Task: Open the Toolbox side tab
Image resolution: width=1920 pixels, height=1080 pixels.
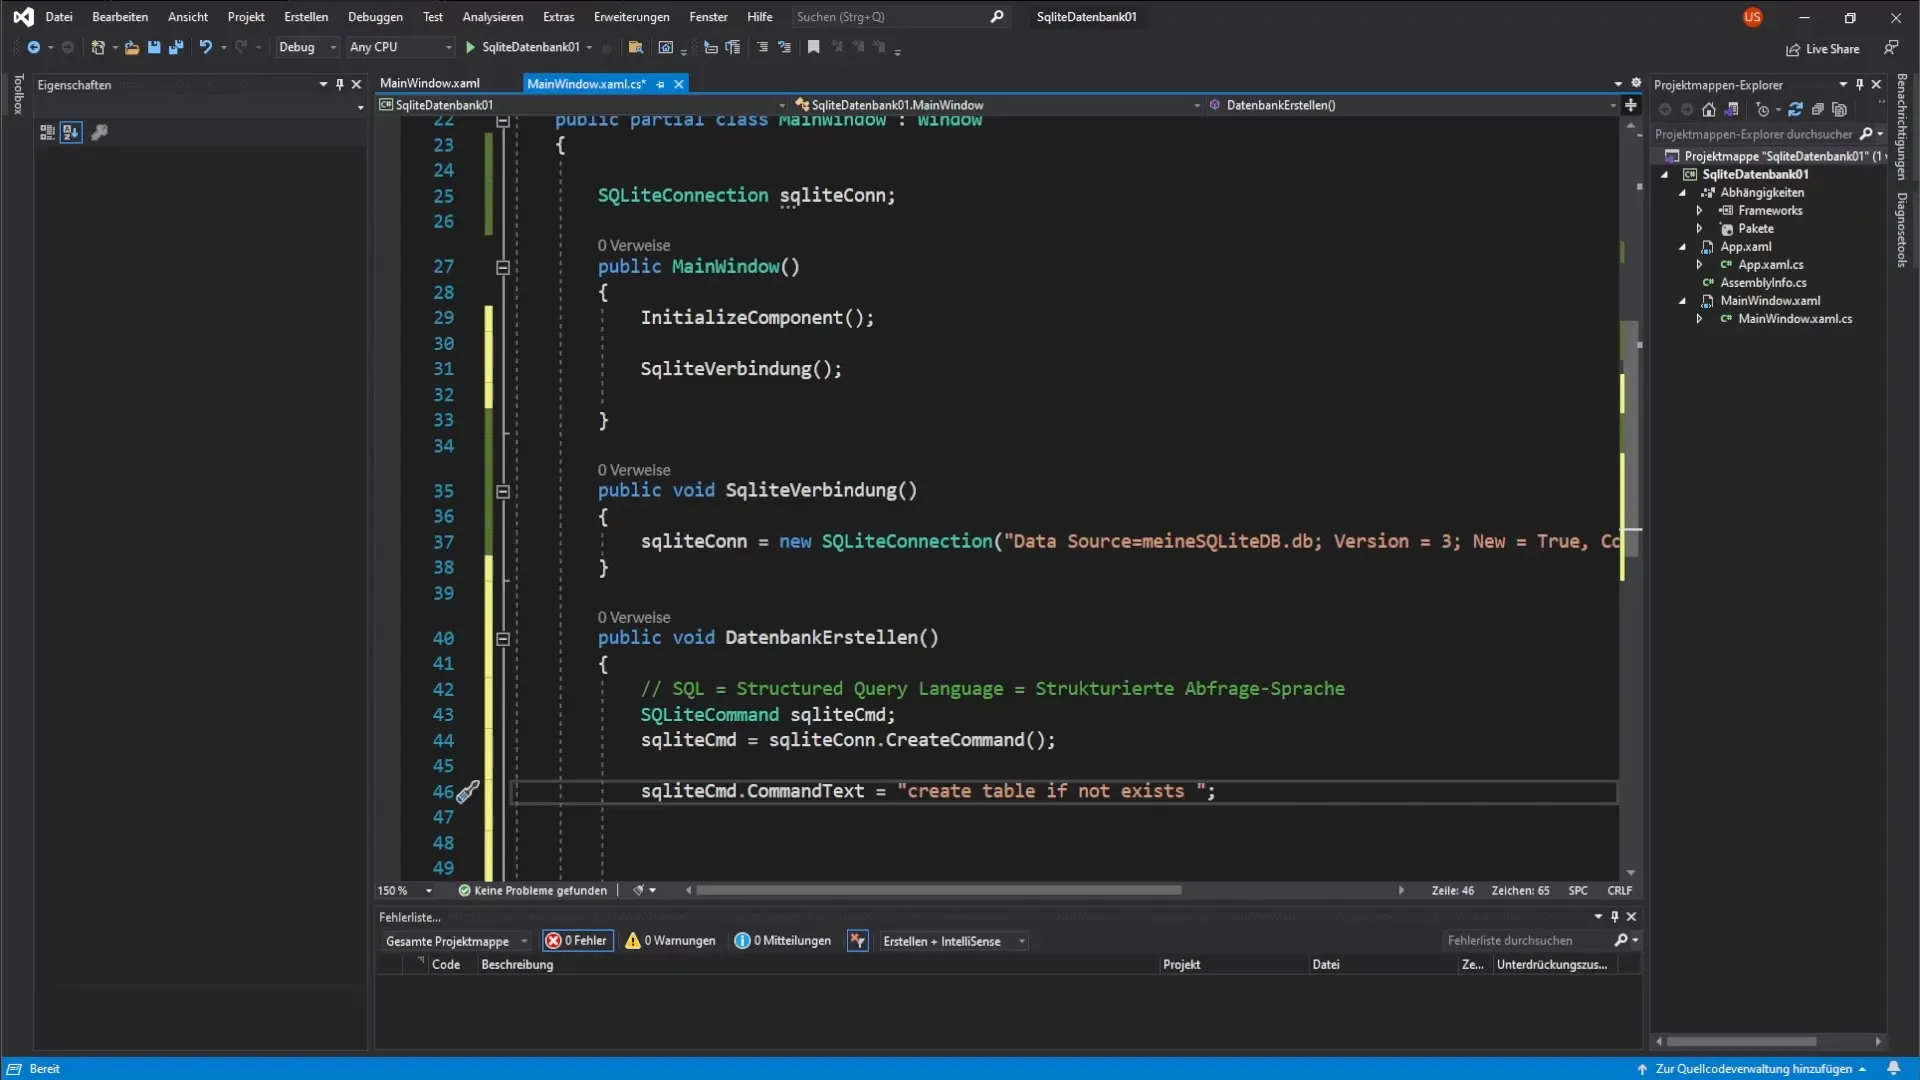Action: pos(17,94)
